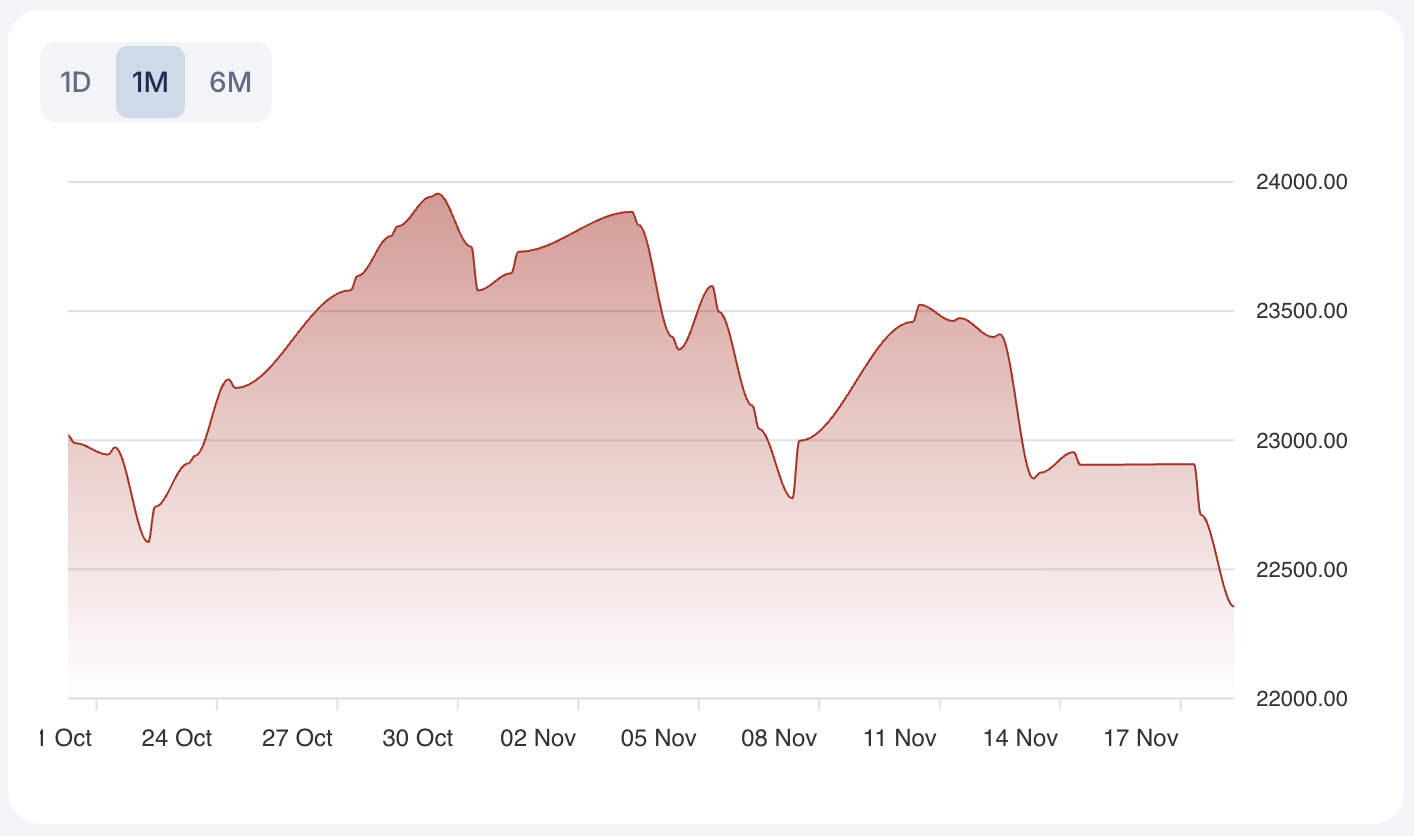
Task: Click the 24000.00 price axis label
Action: coord(1301,182)
